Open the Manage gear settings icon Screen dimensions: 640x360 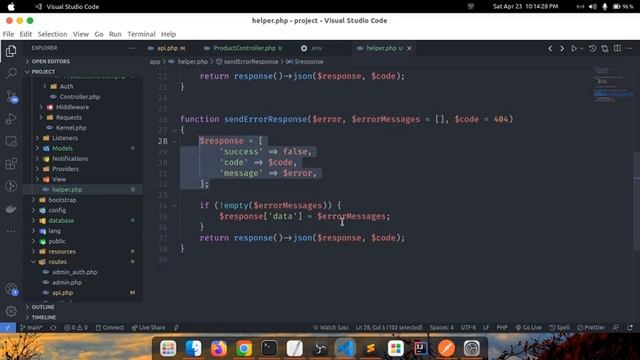coord(11,311)
